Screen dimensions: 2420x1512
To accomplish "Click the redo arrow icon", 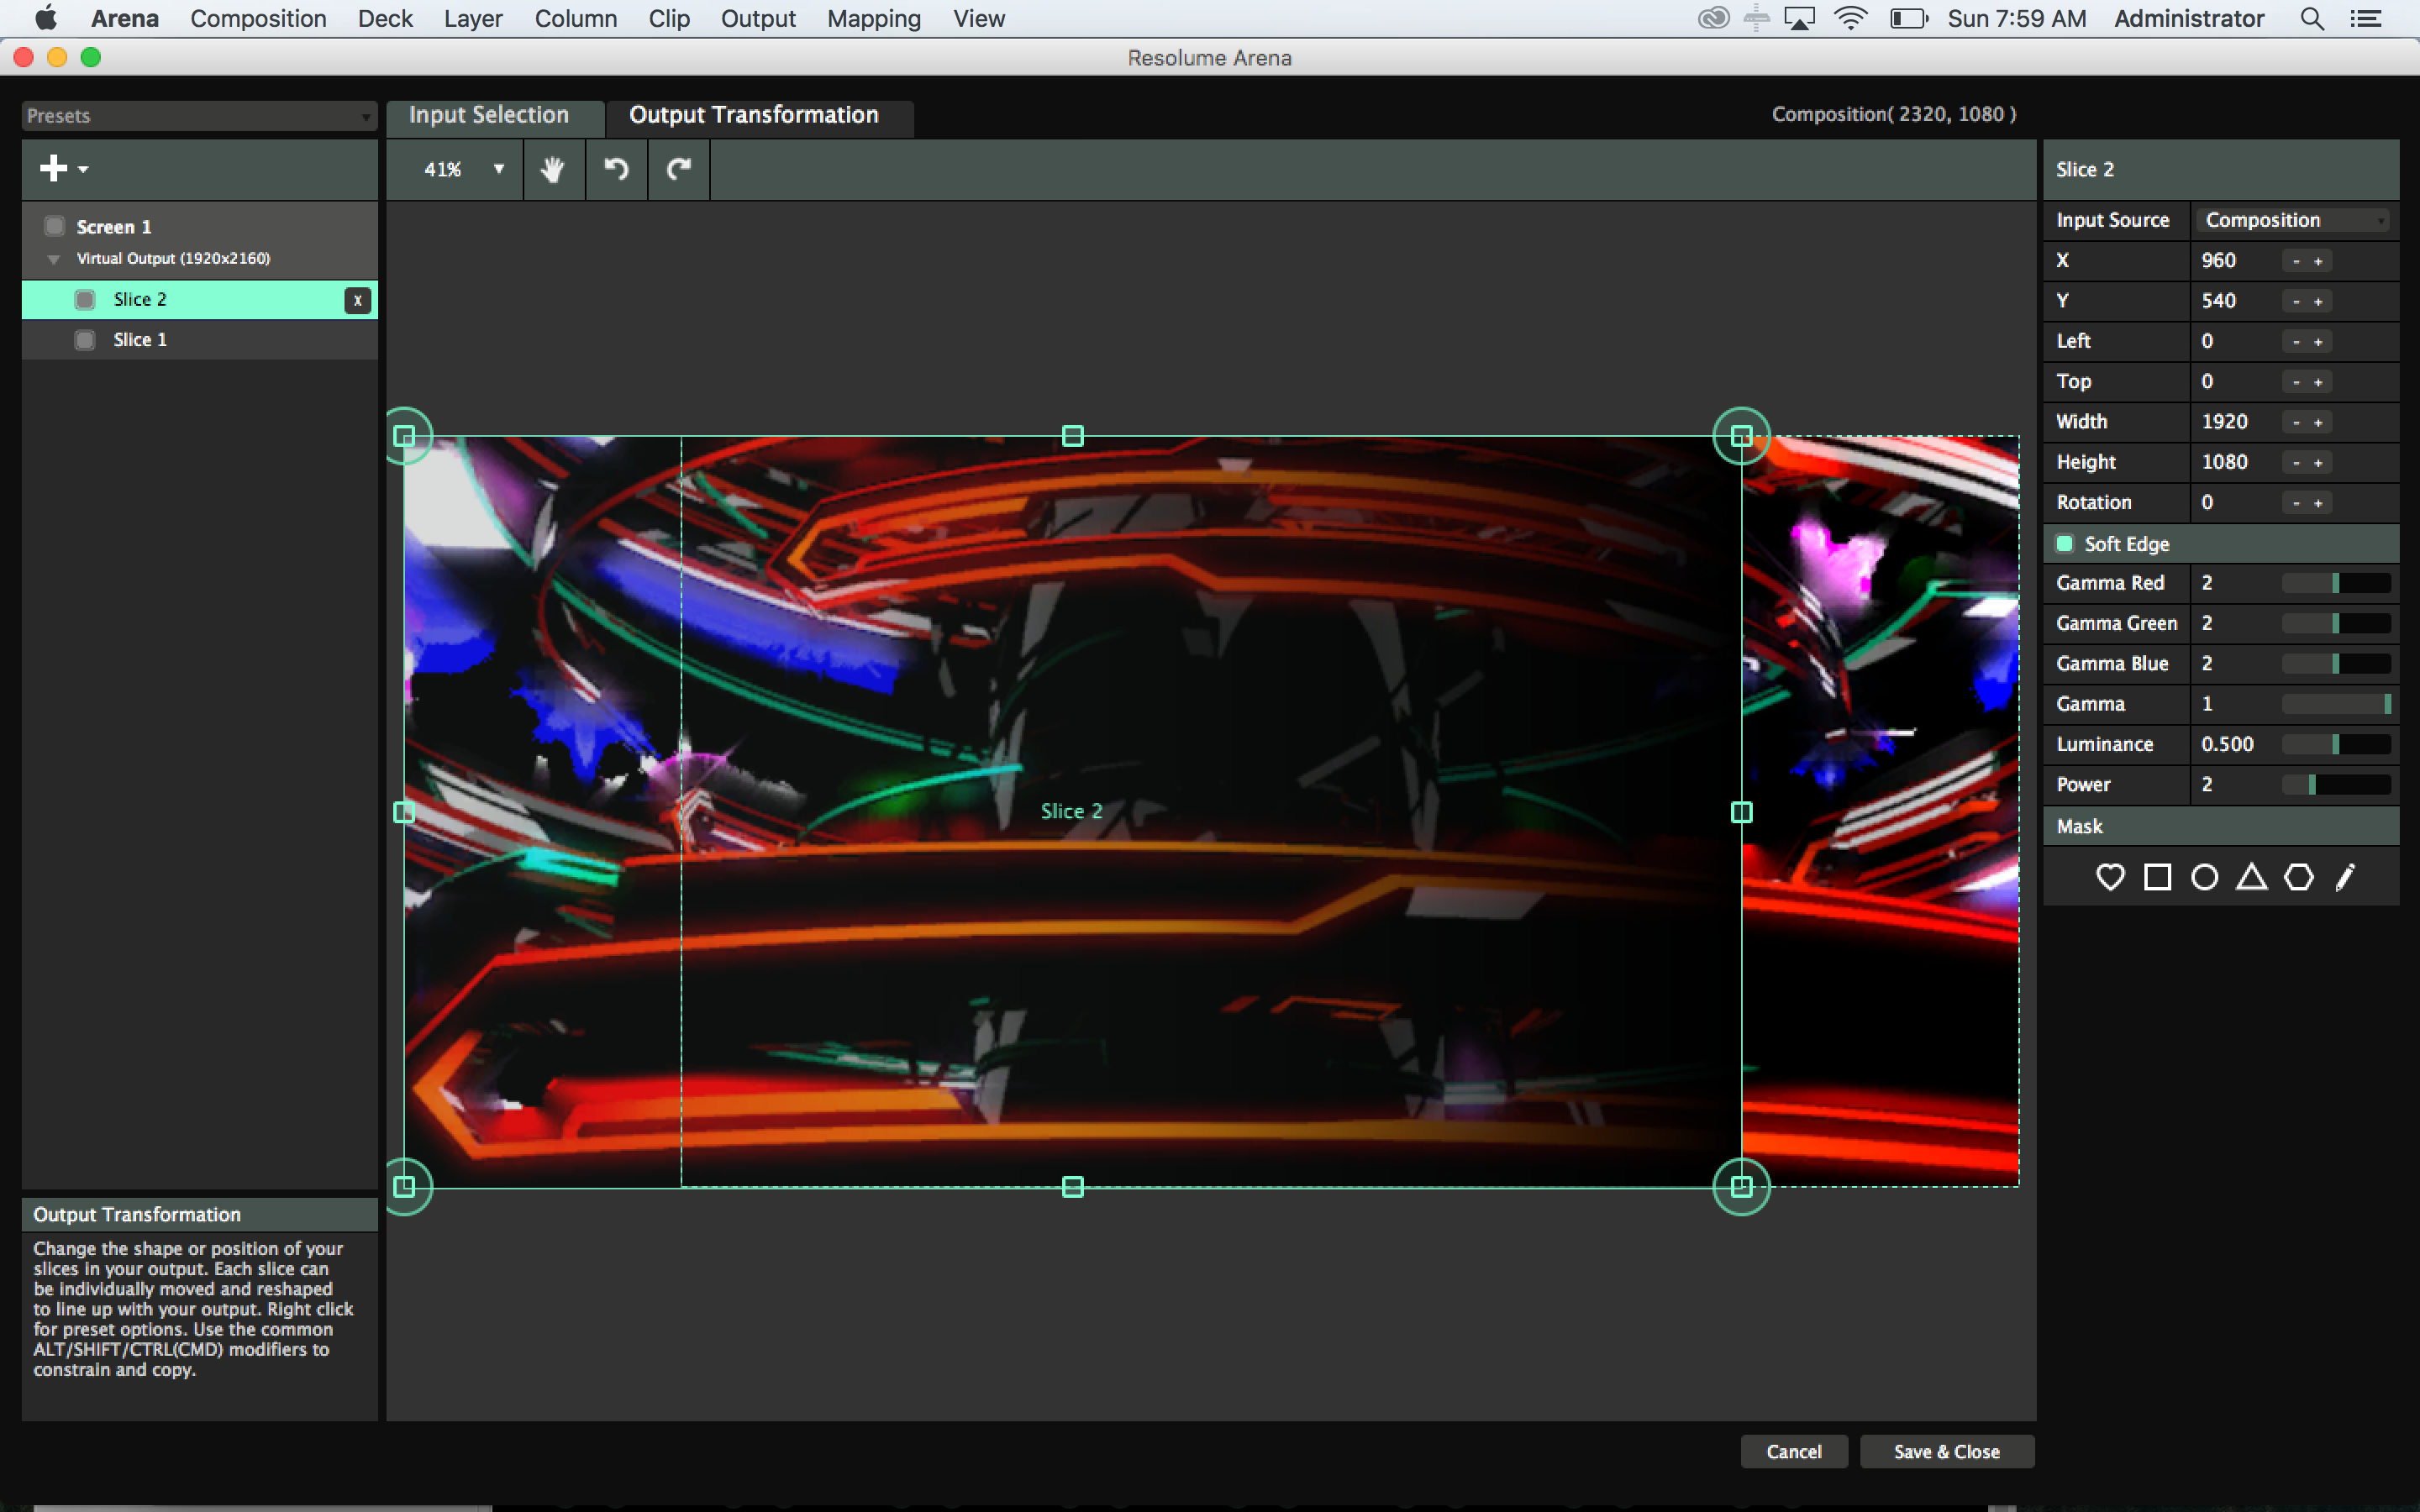I will 679,169.
